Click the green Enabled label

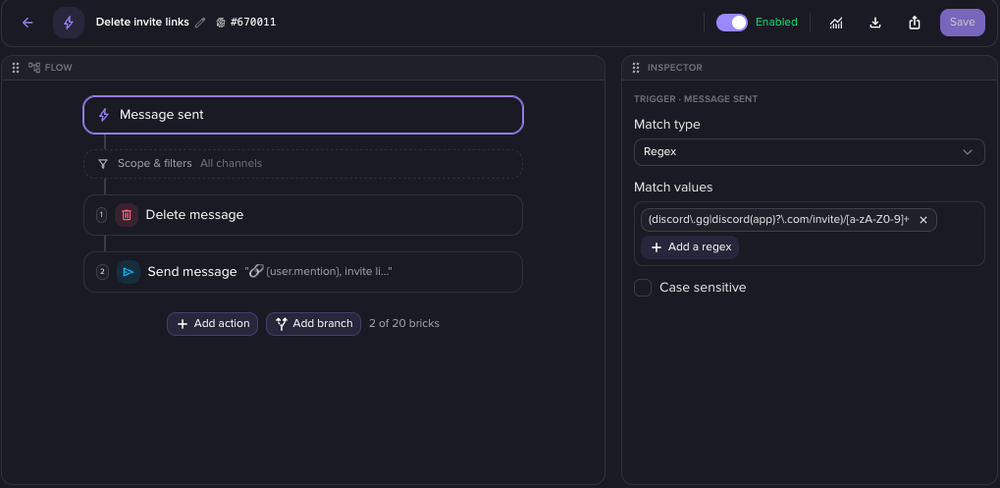tap(776, 22)
